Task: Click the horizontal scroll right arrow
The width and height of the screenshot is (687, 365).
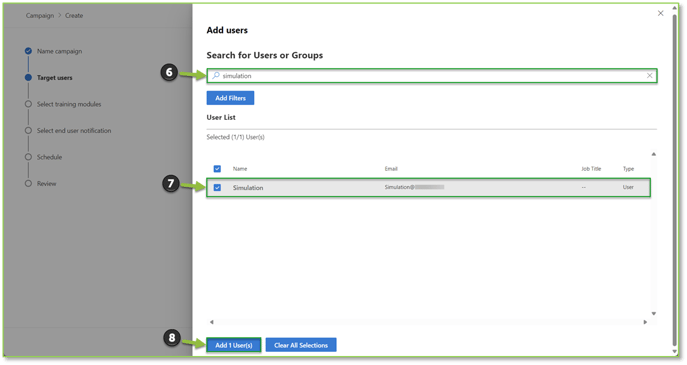Action: click(x=645, y=322)
